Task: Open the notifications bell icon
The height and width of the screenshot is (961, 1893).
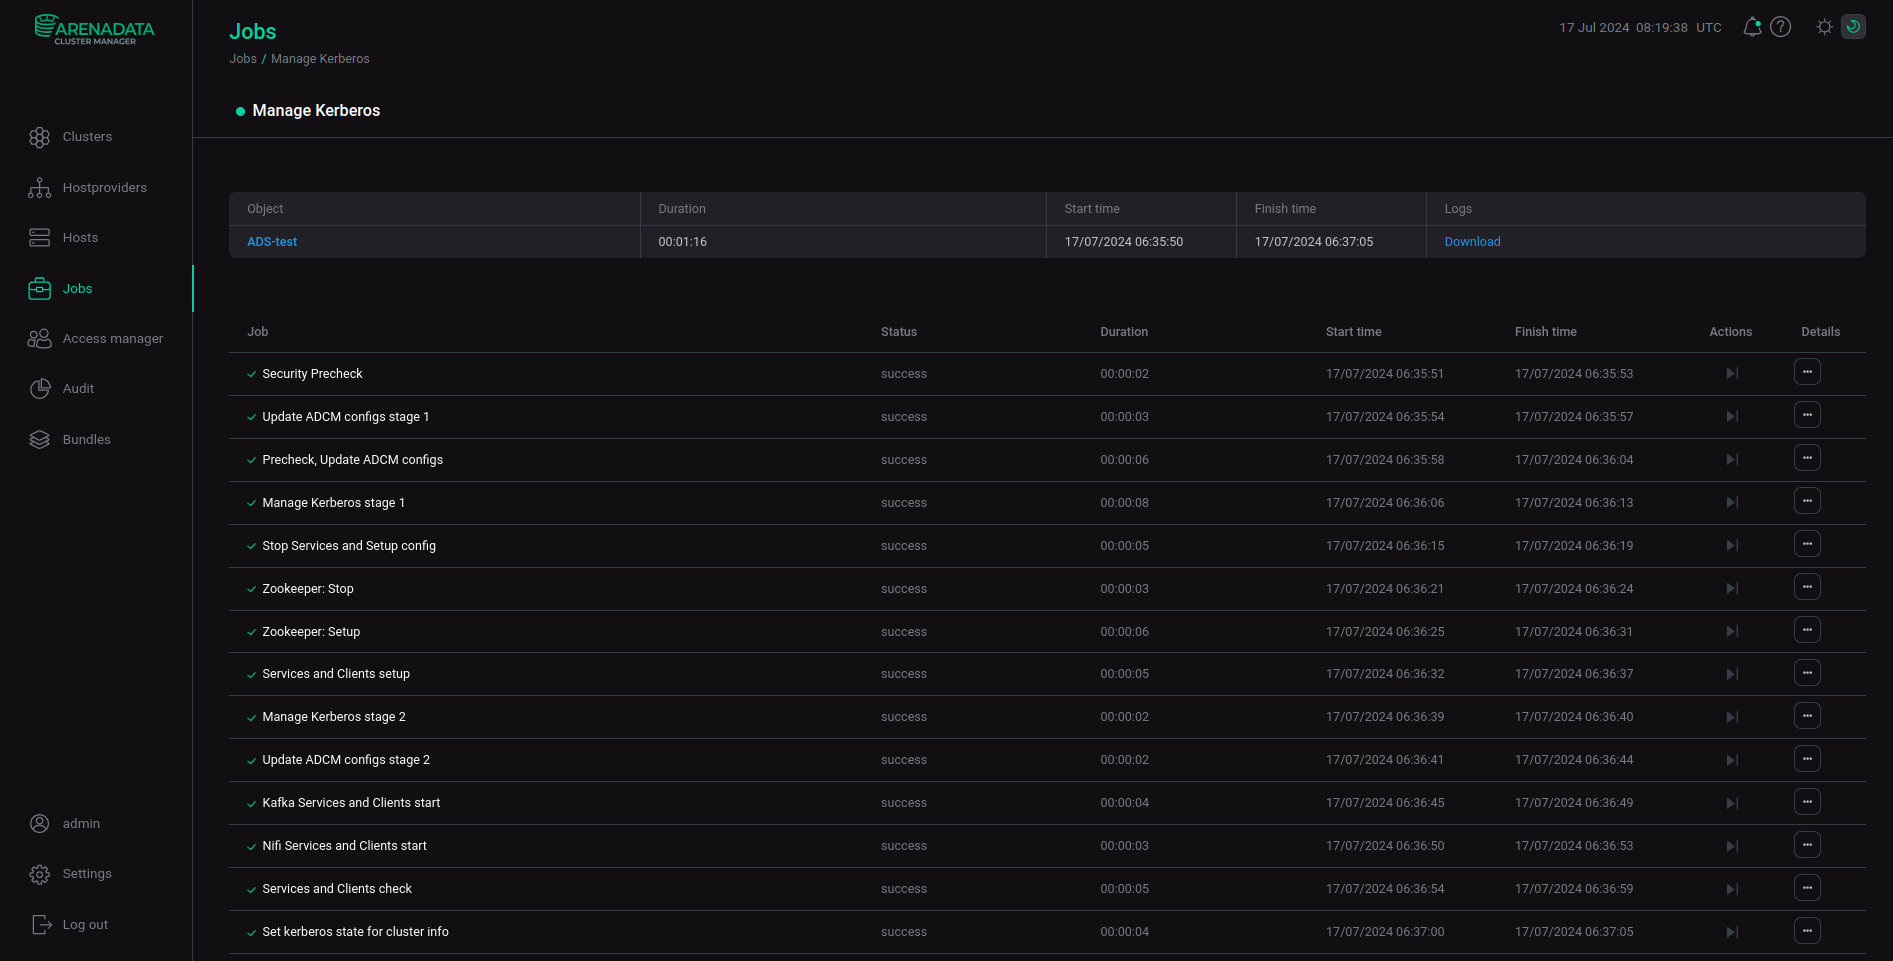Action: click(x=1752, y=27)
